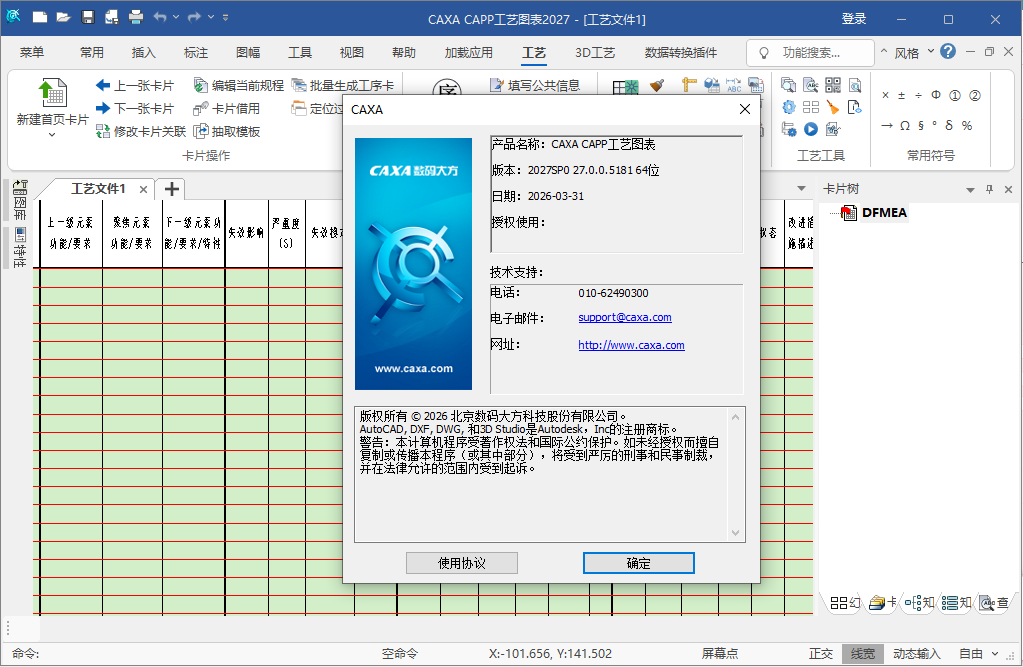This screenshot has width=1023, height=667.
Task: Insert the plus-minus ± symbol
Action: click(x=902, y=95)
